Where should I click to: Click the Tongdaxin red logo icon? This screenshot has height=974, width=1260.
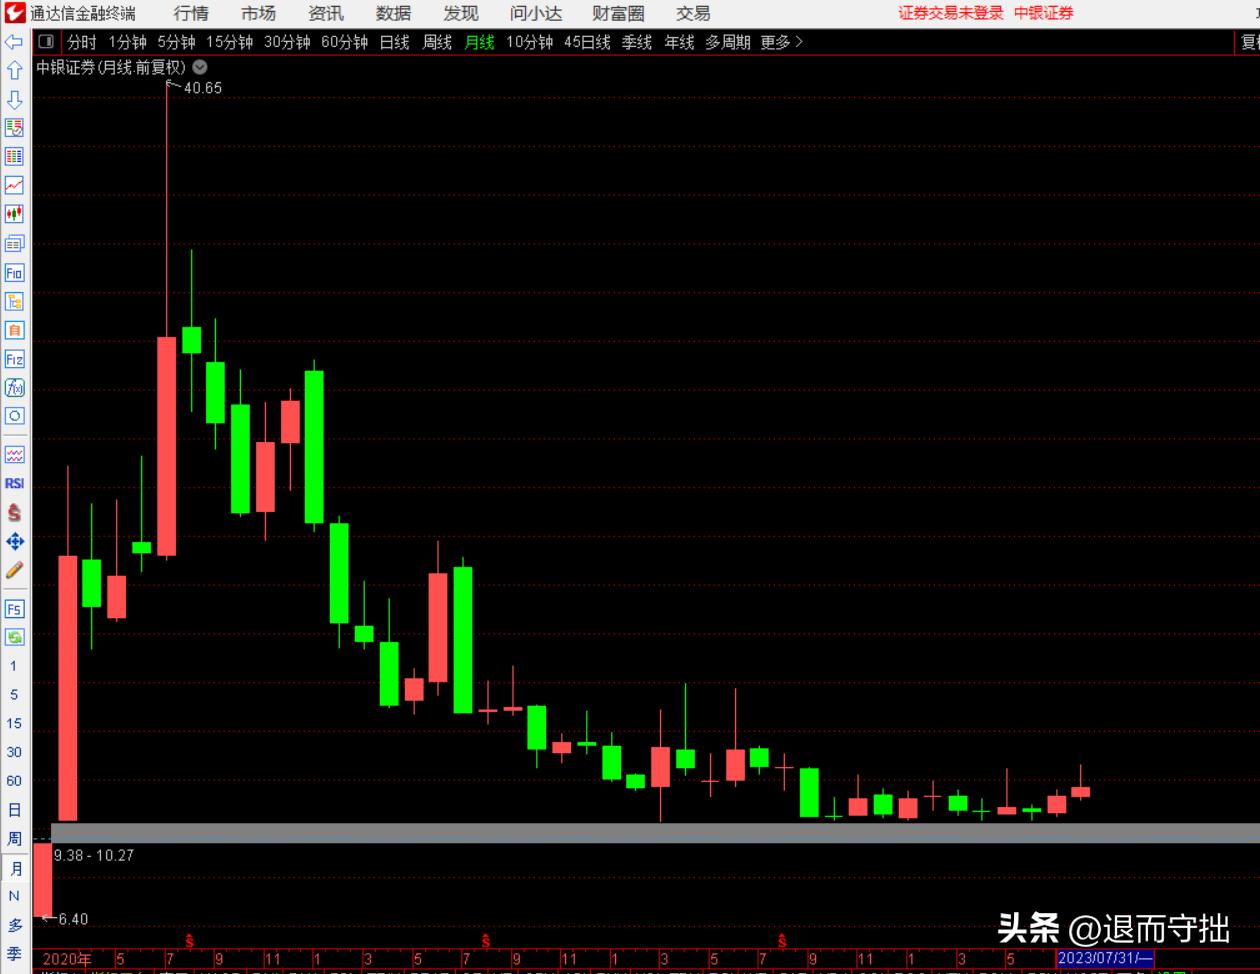click(14, 13)
